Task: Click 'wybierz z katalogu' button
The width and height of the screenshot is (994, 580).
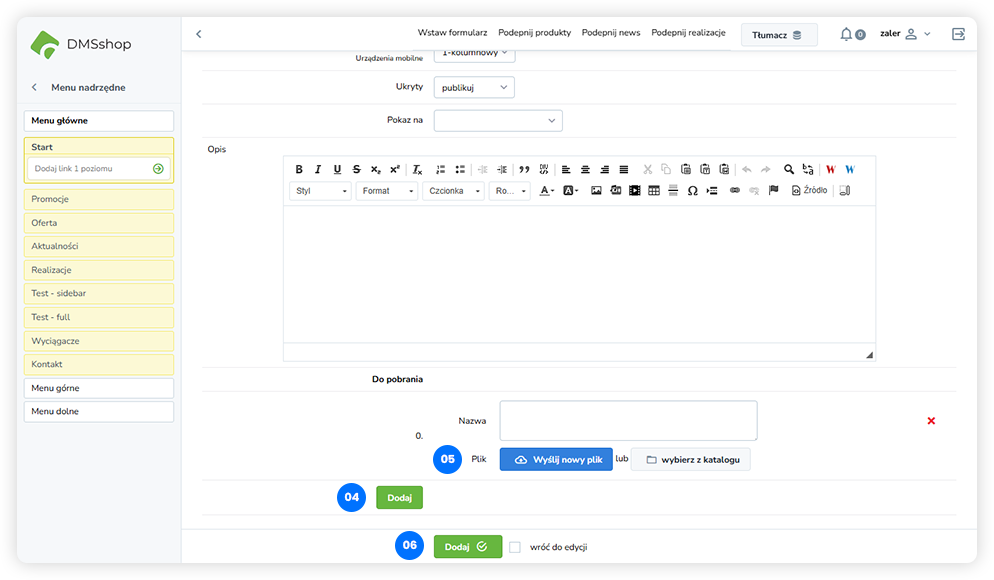Action: (691, 460)
